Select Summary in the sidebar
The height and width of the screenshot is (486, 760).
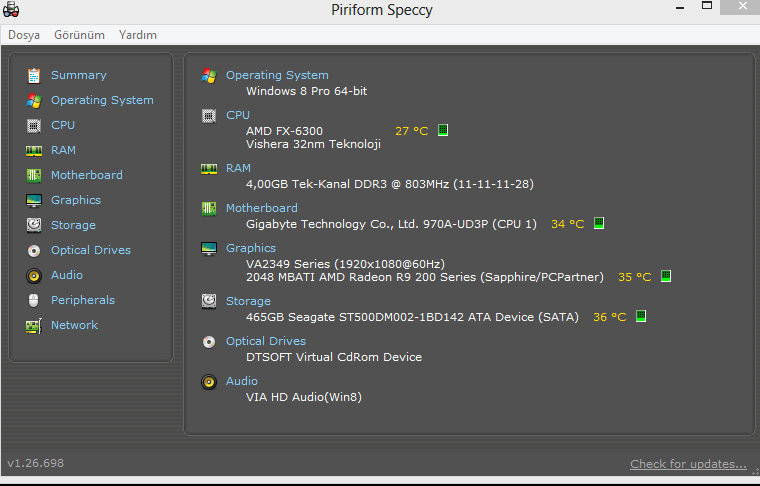79,75
